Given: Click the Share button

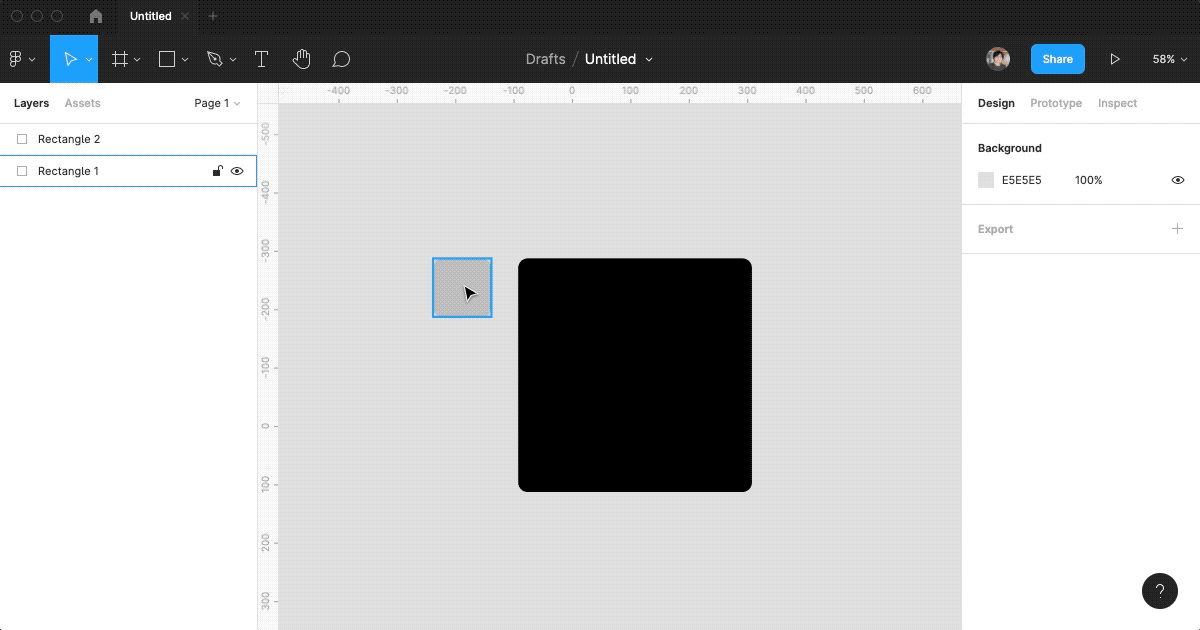Looking at the screenshot, I should (1057, 59).
